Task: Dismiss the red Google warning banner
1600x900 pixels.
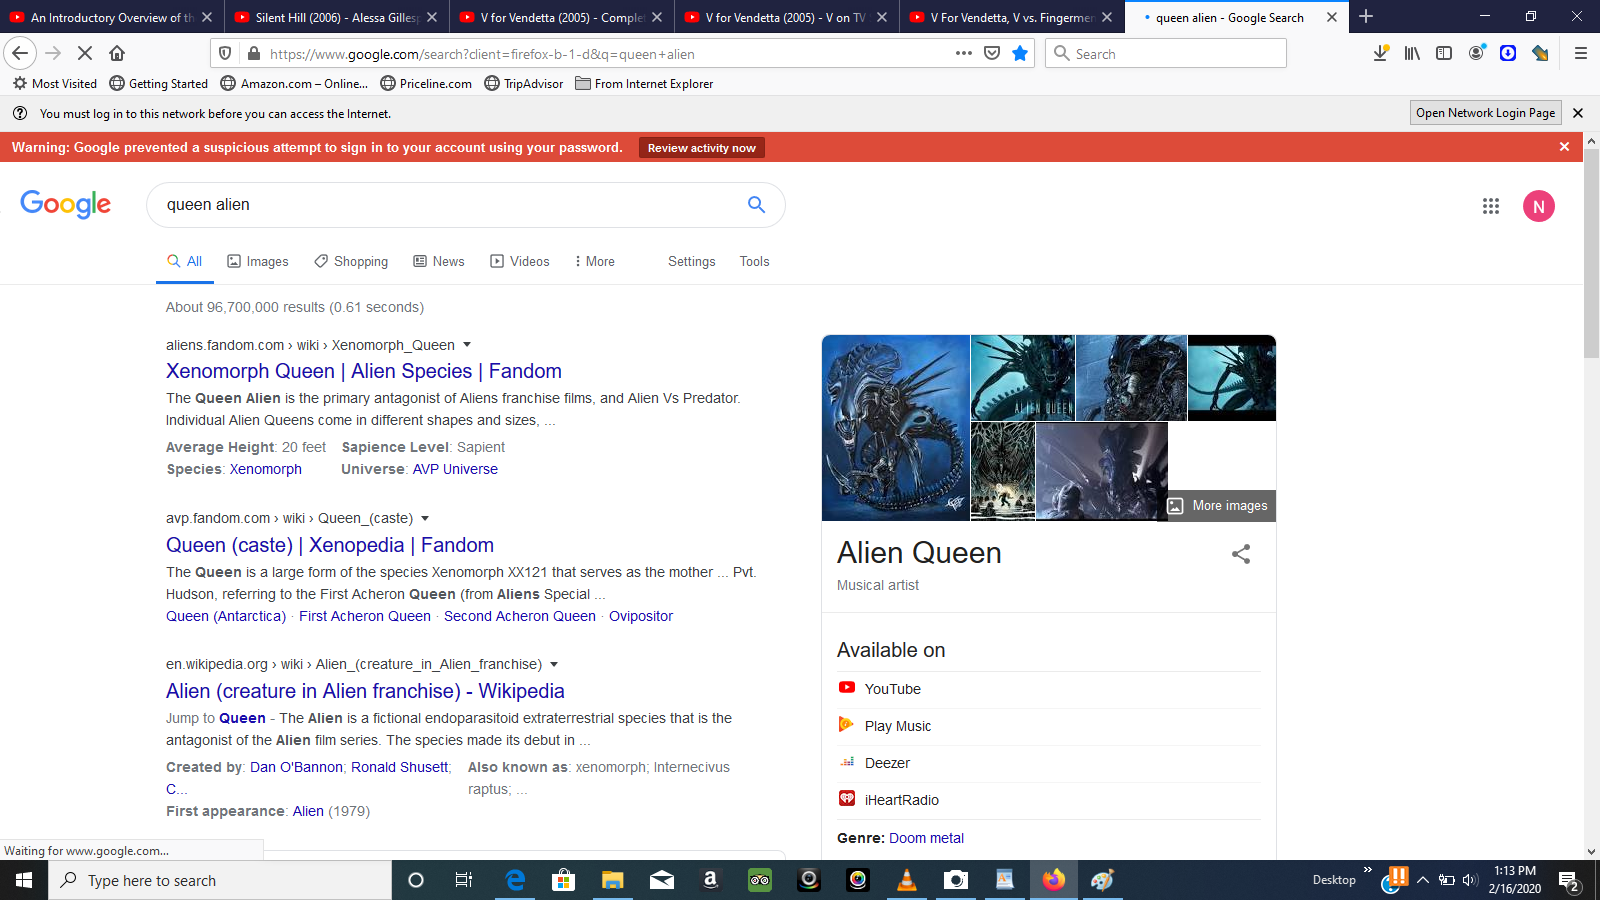Action: pos(1565,147)
